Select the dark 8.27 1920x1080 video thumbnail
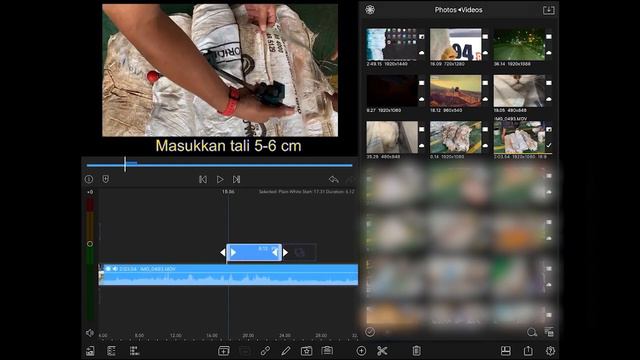The width and height of the screenshot is (640, 360). tap(391, 91)
